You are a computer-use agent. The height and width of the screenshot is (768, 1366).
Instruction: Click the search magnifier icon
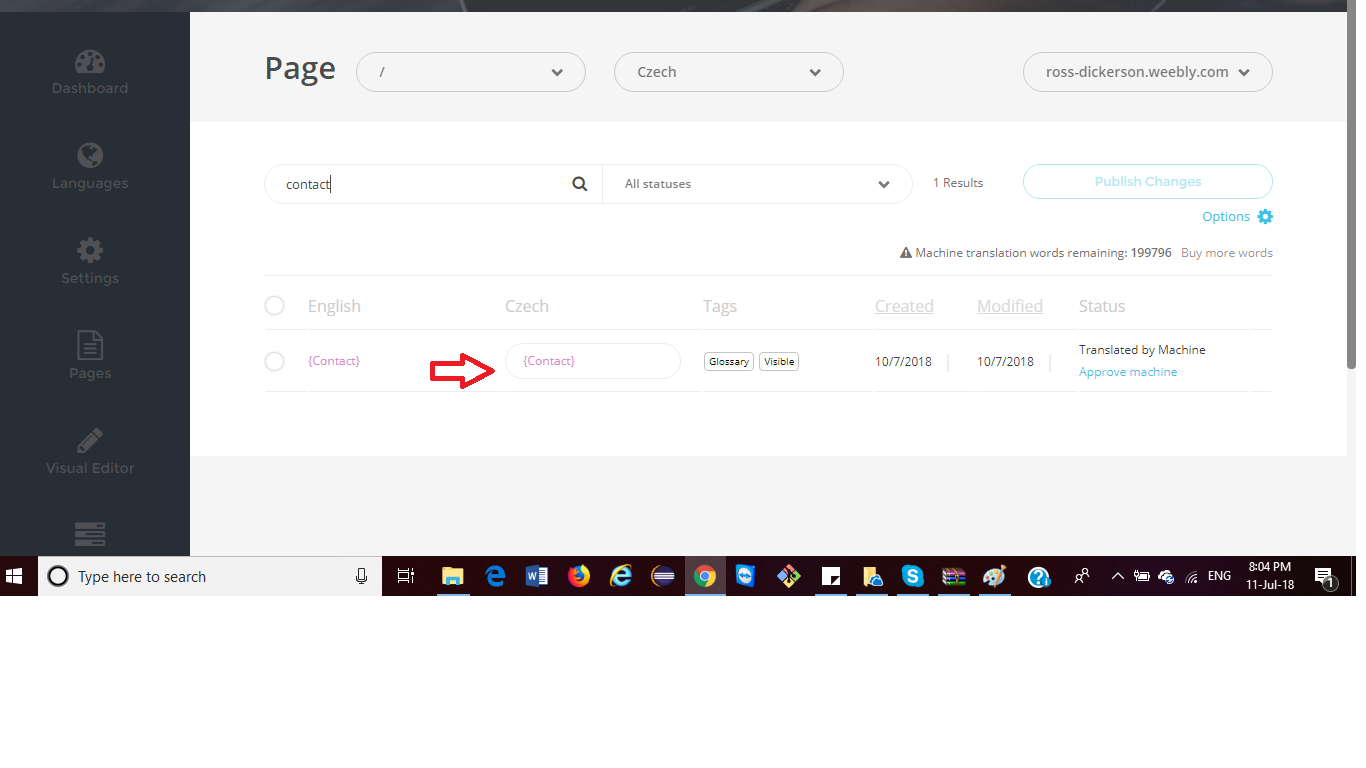(x=579, y=184)
